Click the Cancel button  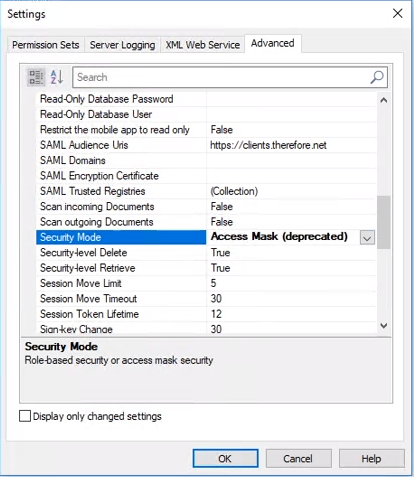pos(298,458)
